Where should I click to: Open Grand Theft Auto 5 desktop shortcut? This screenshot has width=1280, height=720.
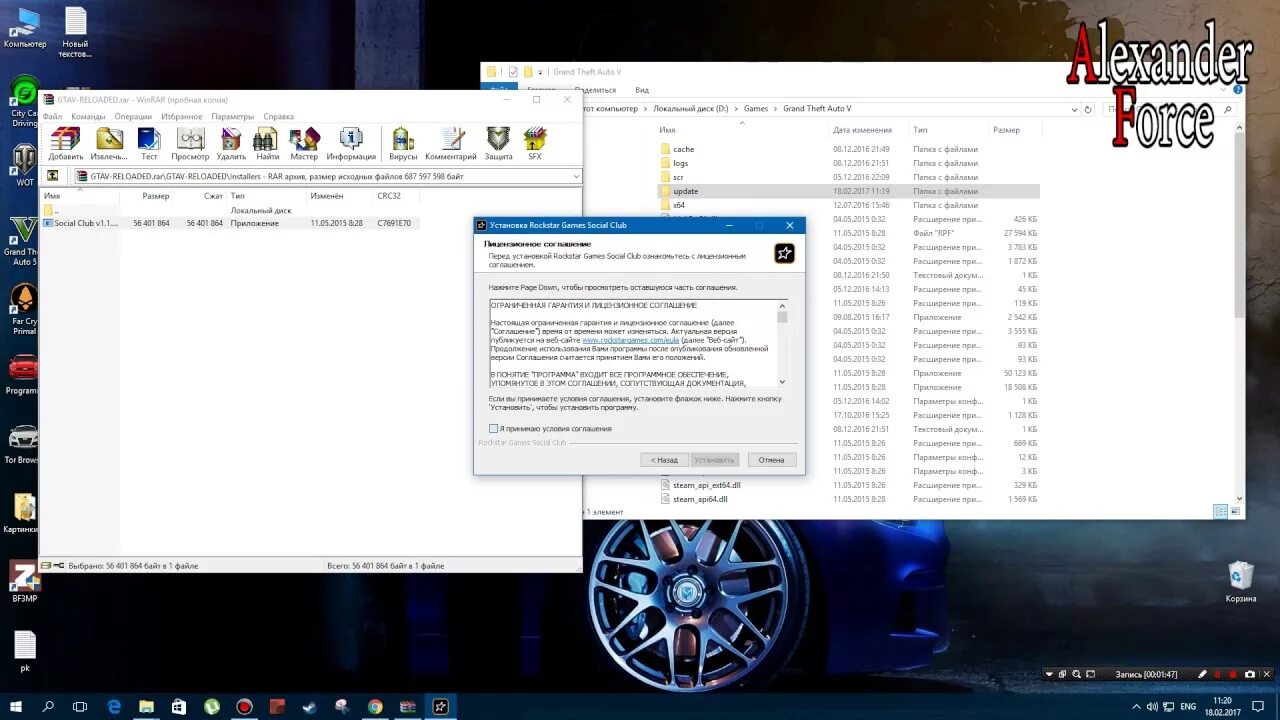coord(22,242)
